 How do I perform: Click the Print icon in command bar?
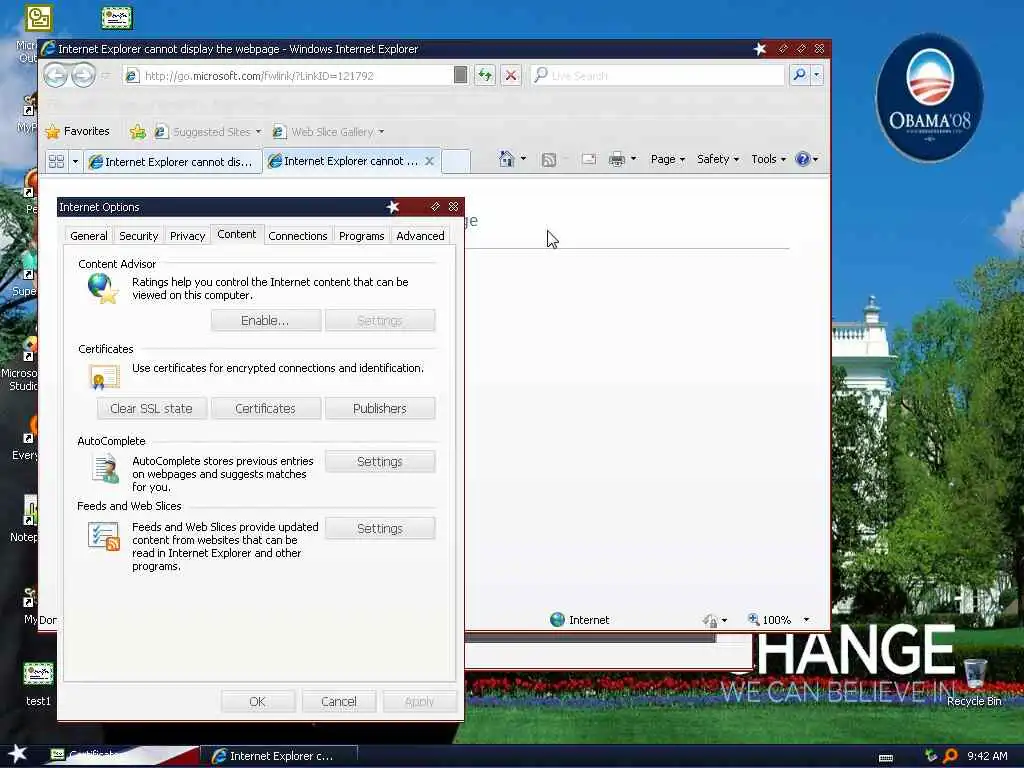pyautogui.click(x=616, y=159)
